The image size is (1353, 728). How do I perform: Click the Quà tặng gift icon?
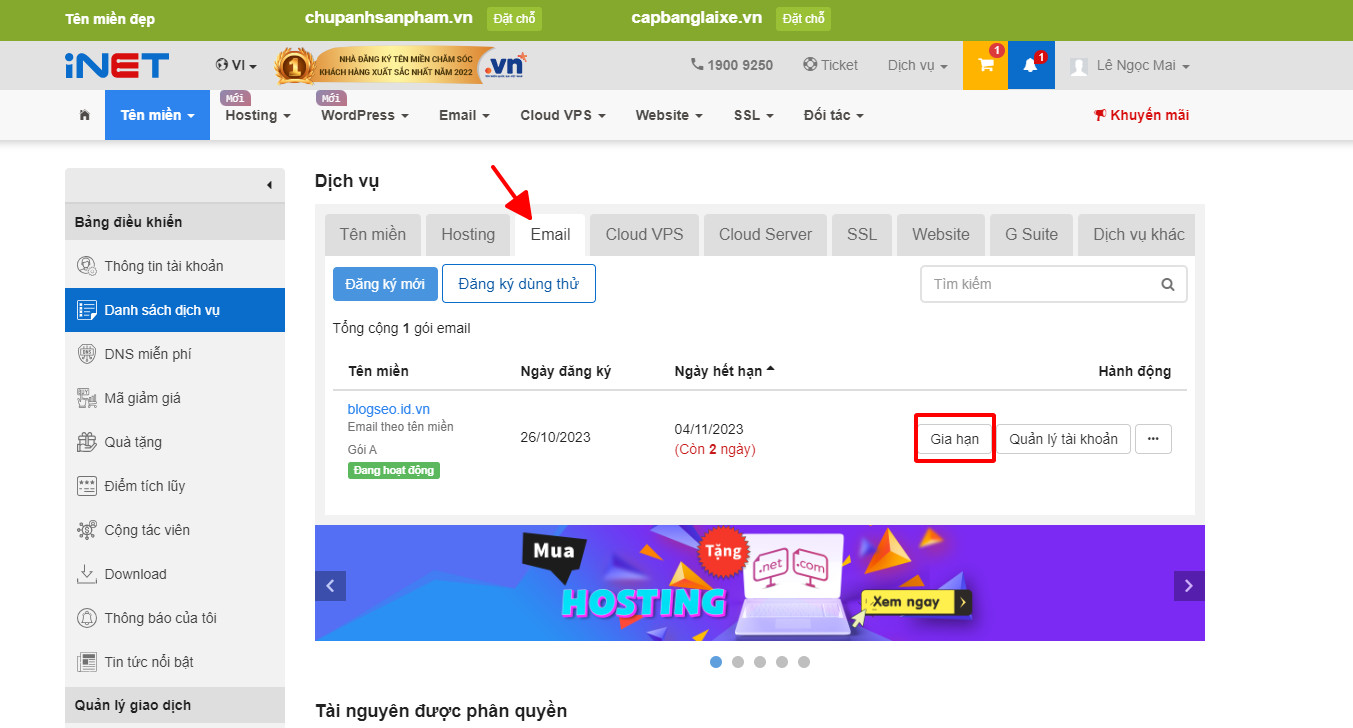(87, 442)
